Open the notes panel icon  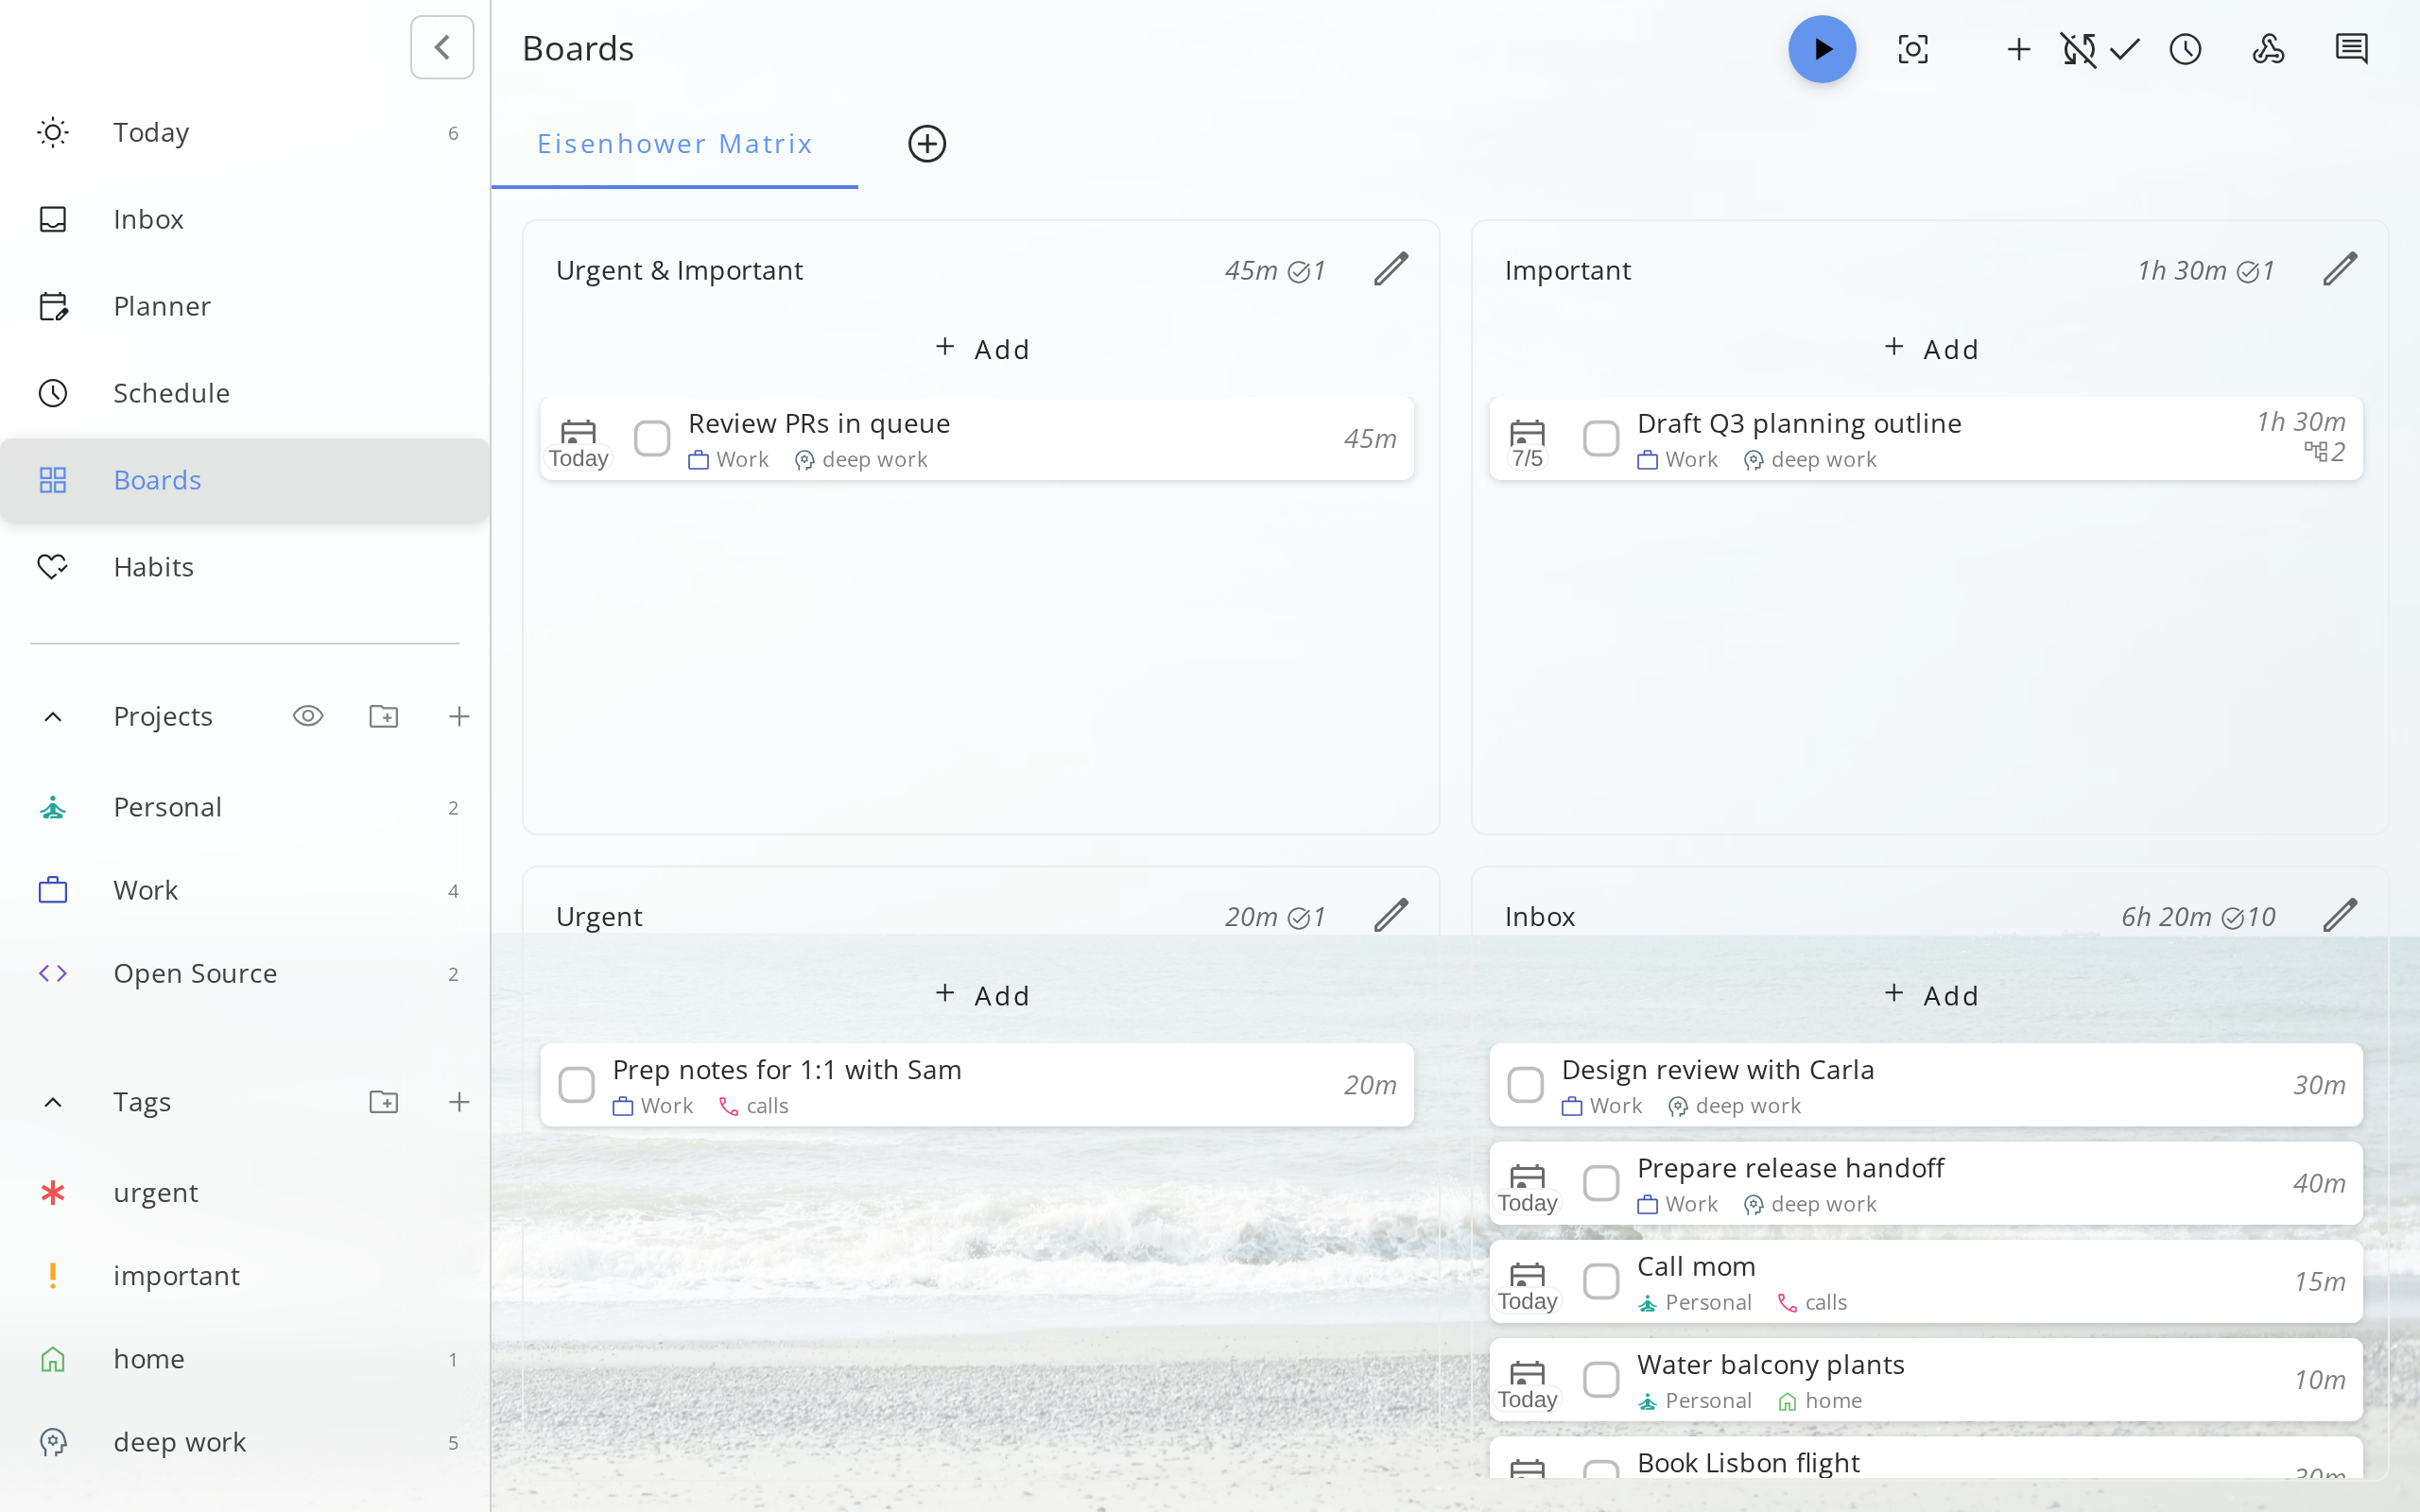[x=2351, y=49]
